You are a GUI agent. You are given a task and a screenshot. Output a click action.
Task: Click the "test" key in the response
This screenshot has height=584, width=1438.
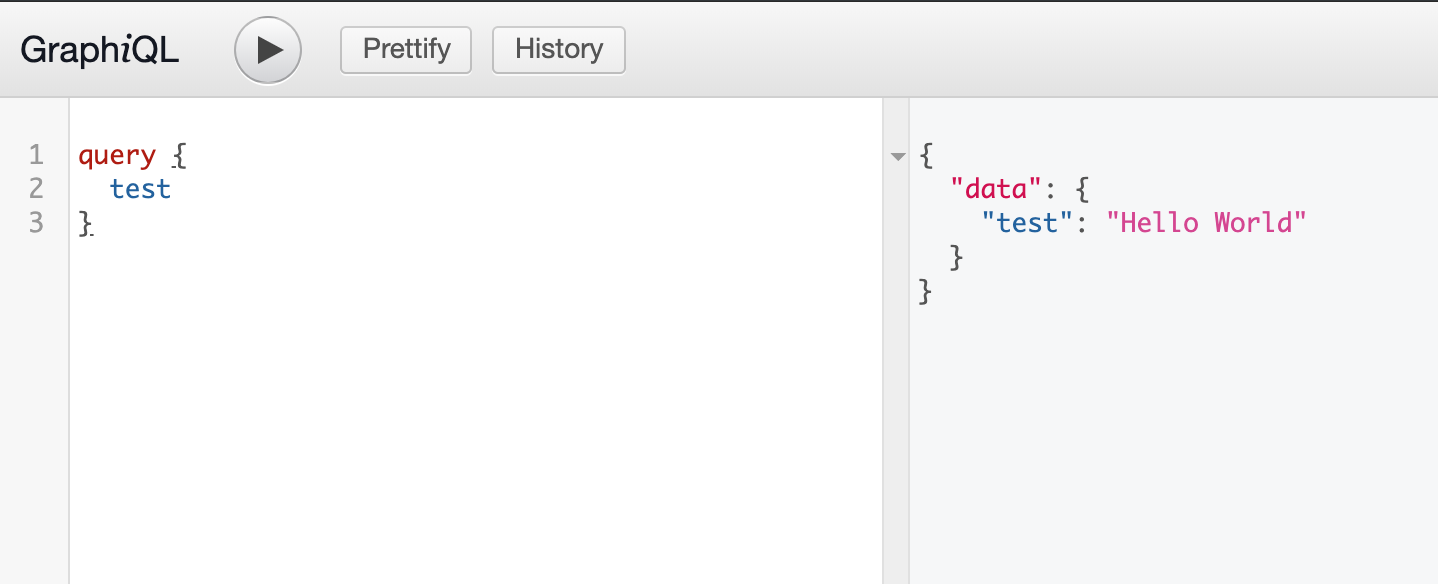pos(1028,222)
